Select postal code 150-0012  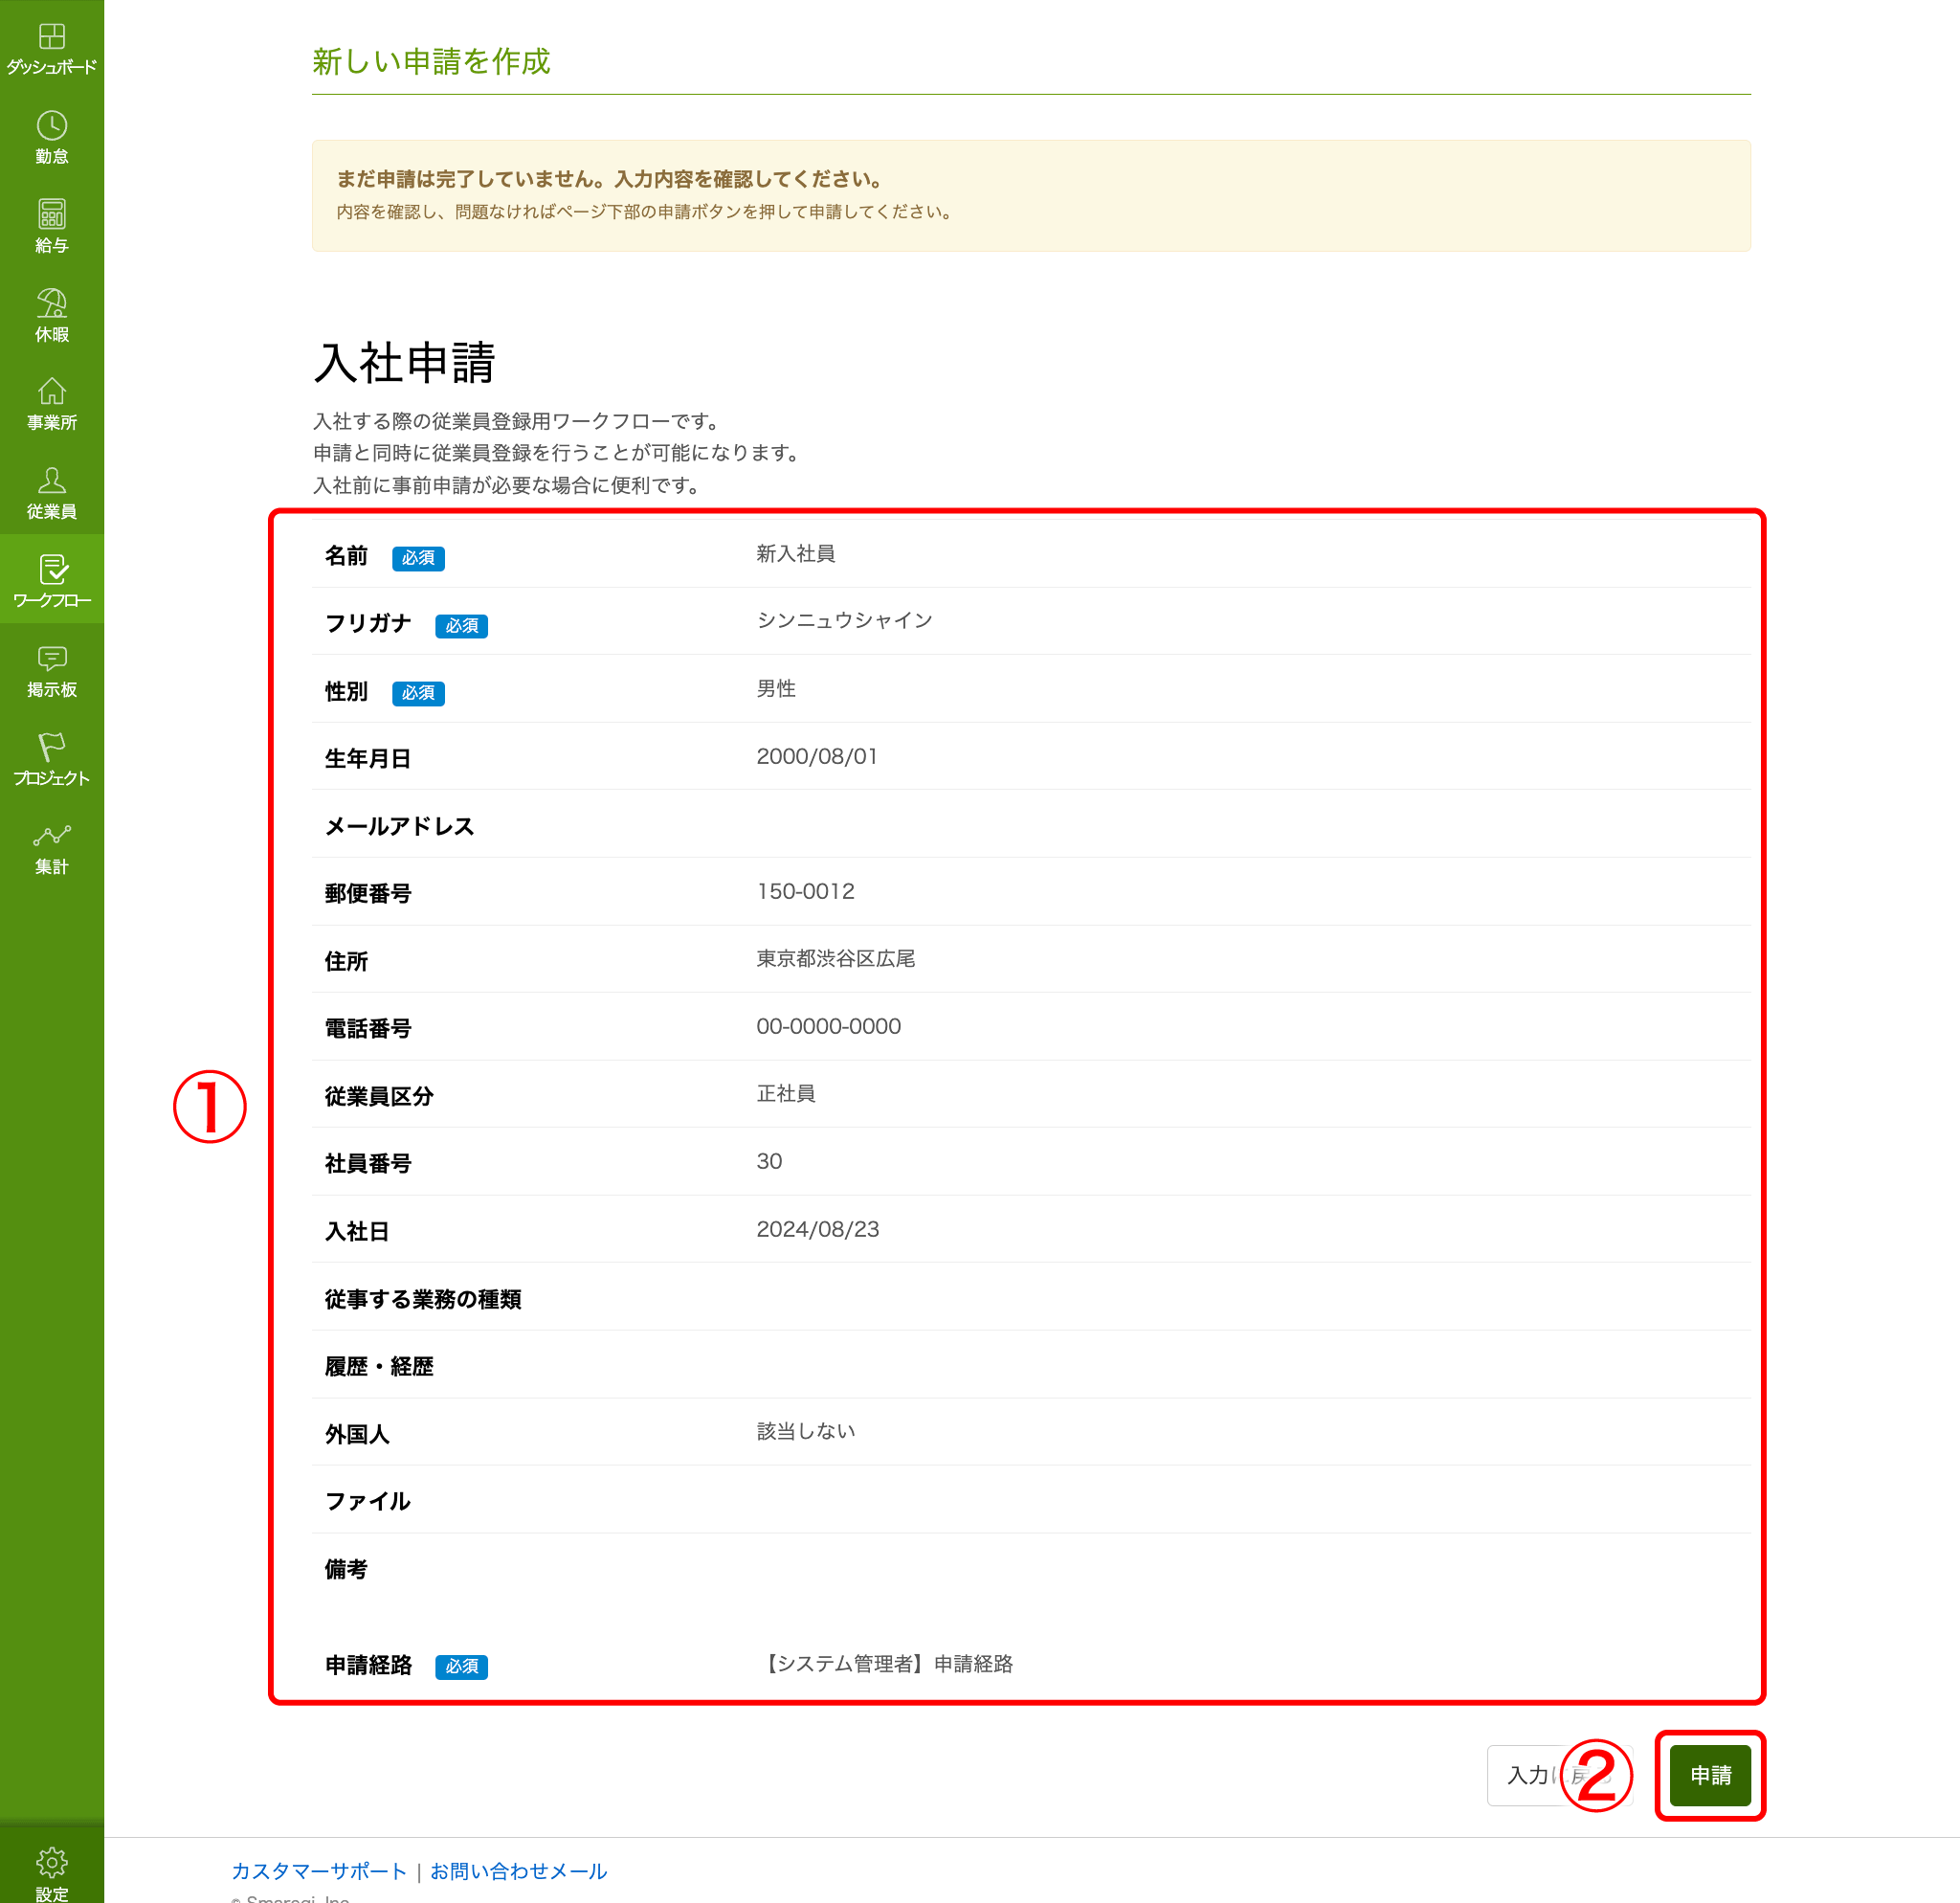(805, 891)
